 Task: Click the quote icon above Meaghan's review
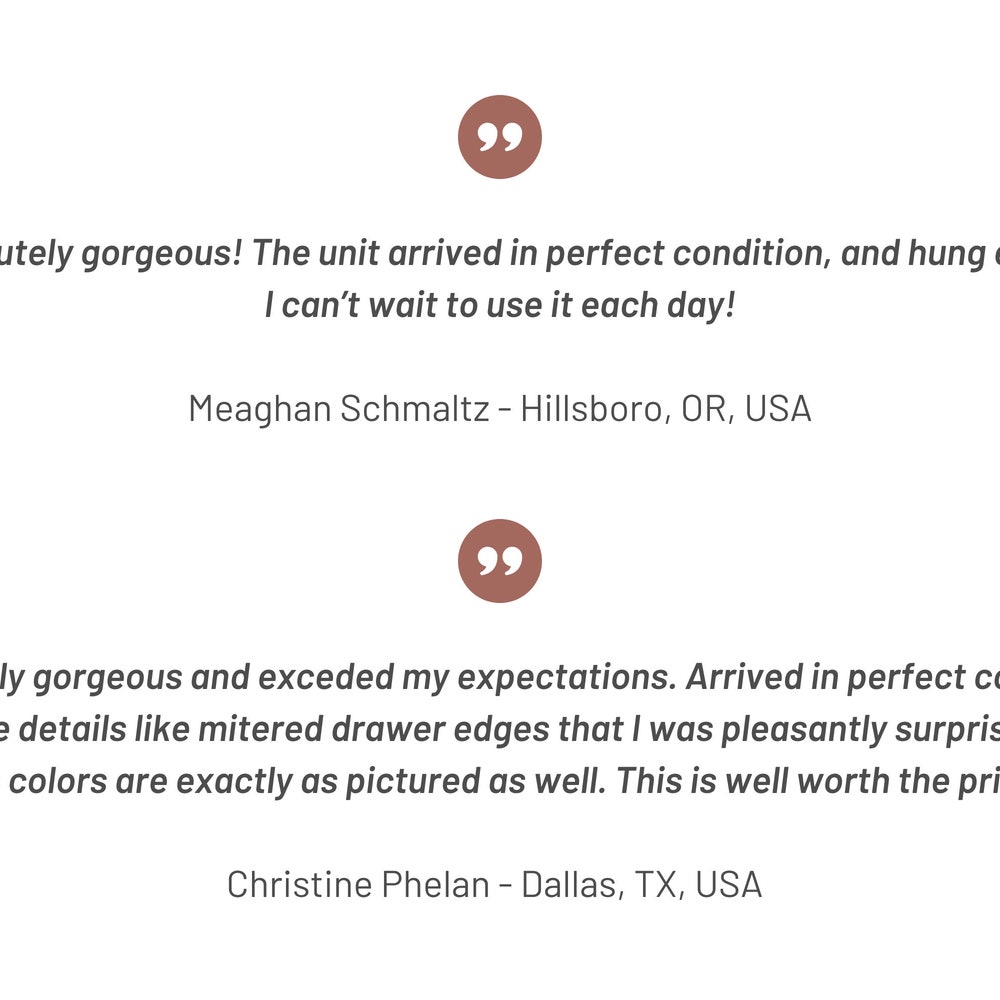500,137
